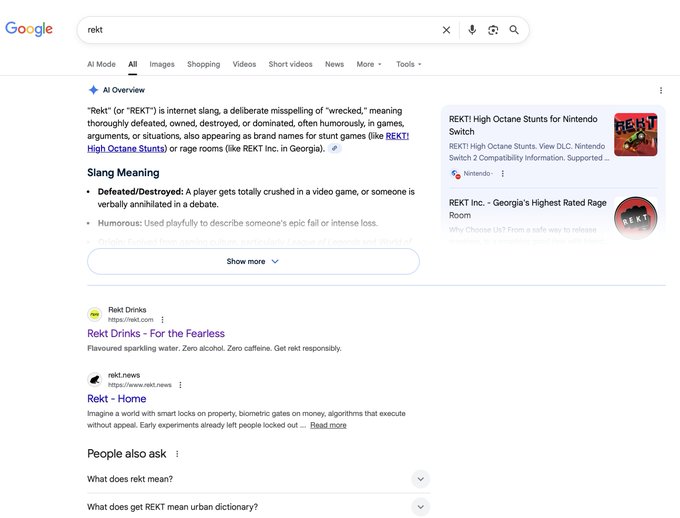680x518 pixels.
Task: Open the More search filters dropdown
Action: pyautogui.click(x=369, y=64)
